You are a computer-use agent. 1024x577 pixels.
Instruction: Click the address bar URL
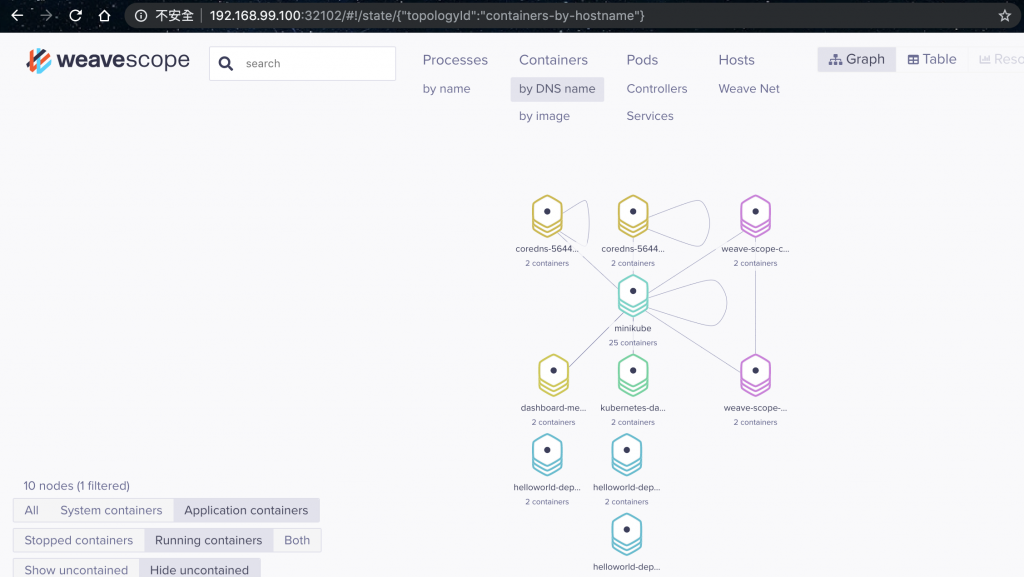427,16
